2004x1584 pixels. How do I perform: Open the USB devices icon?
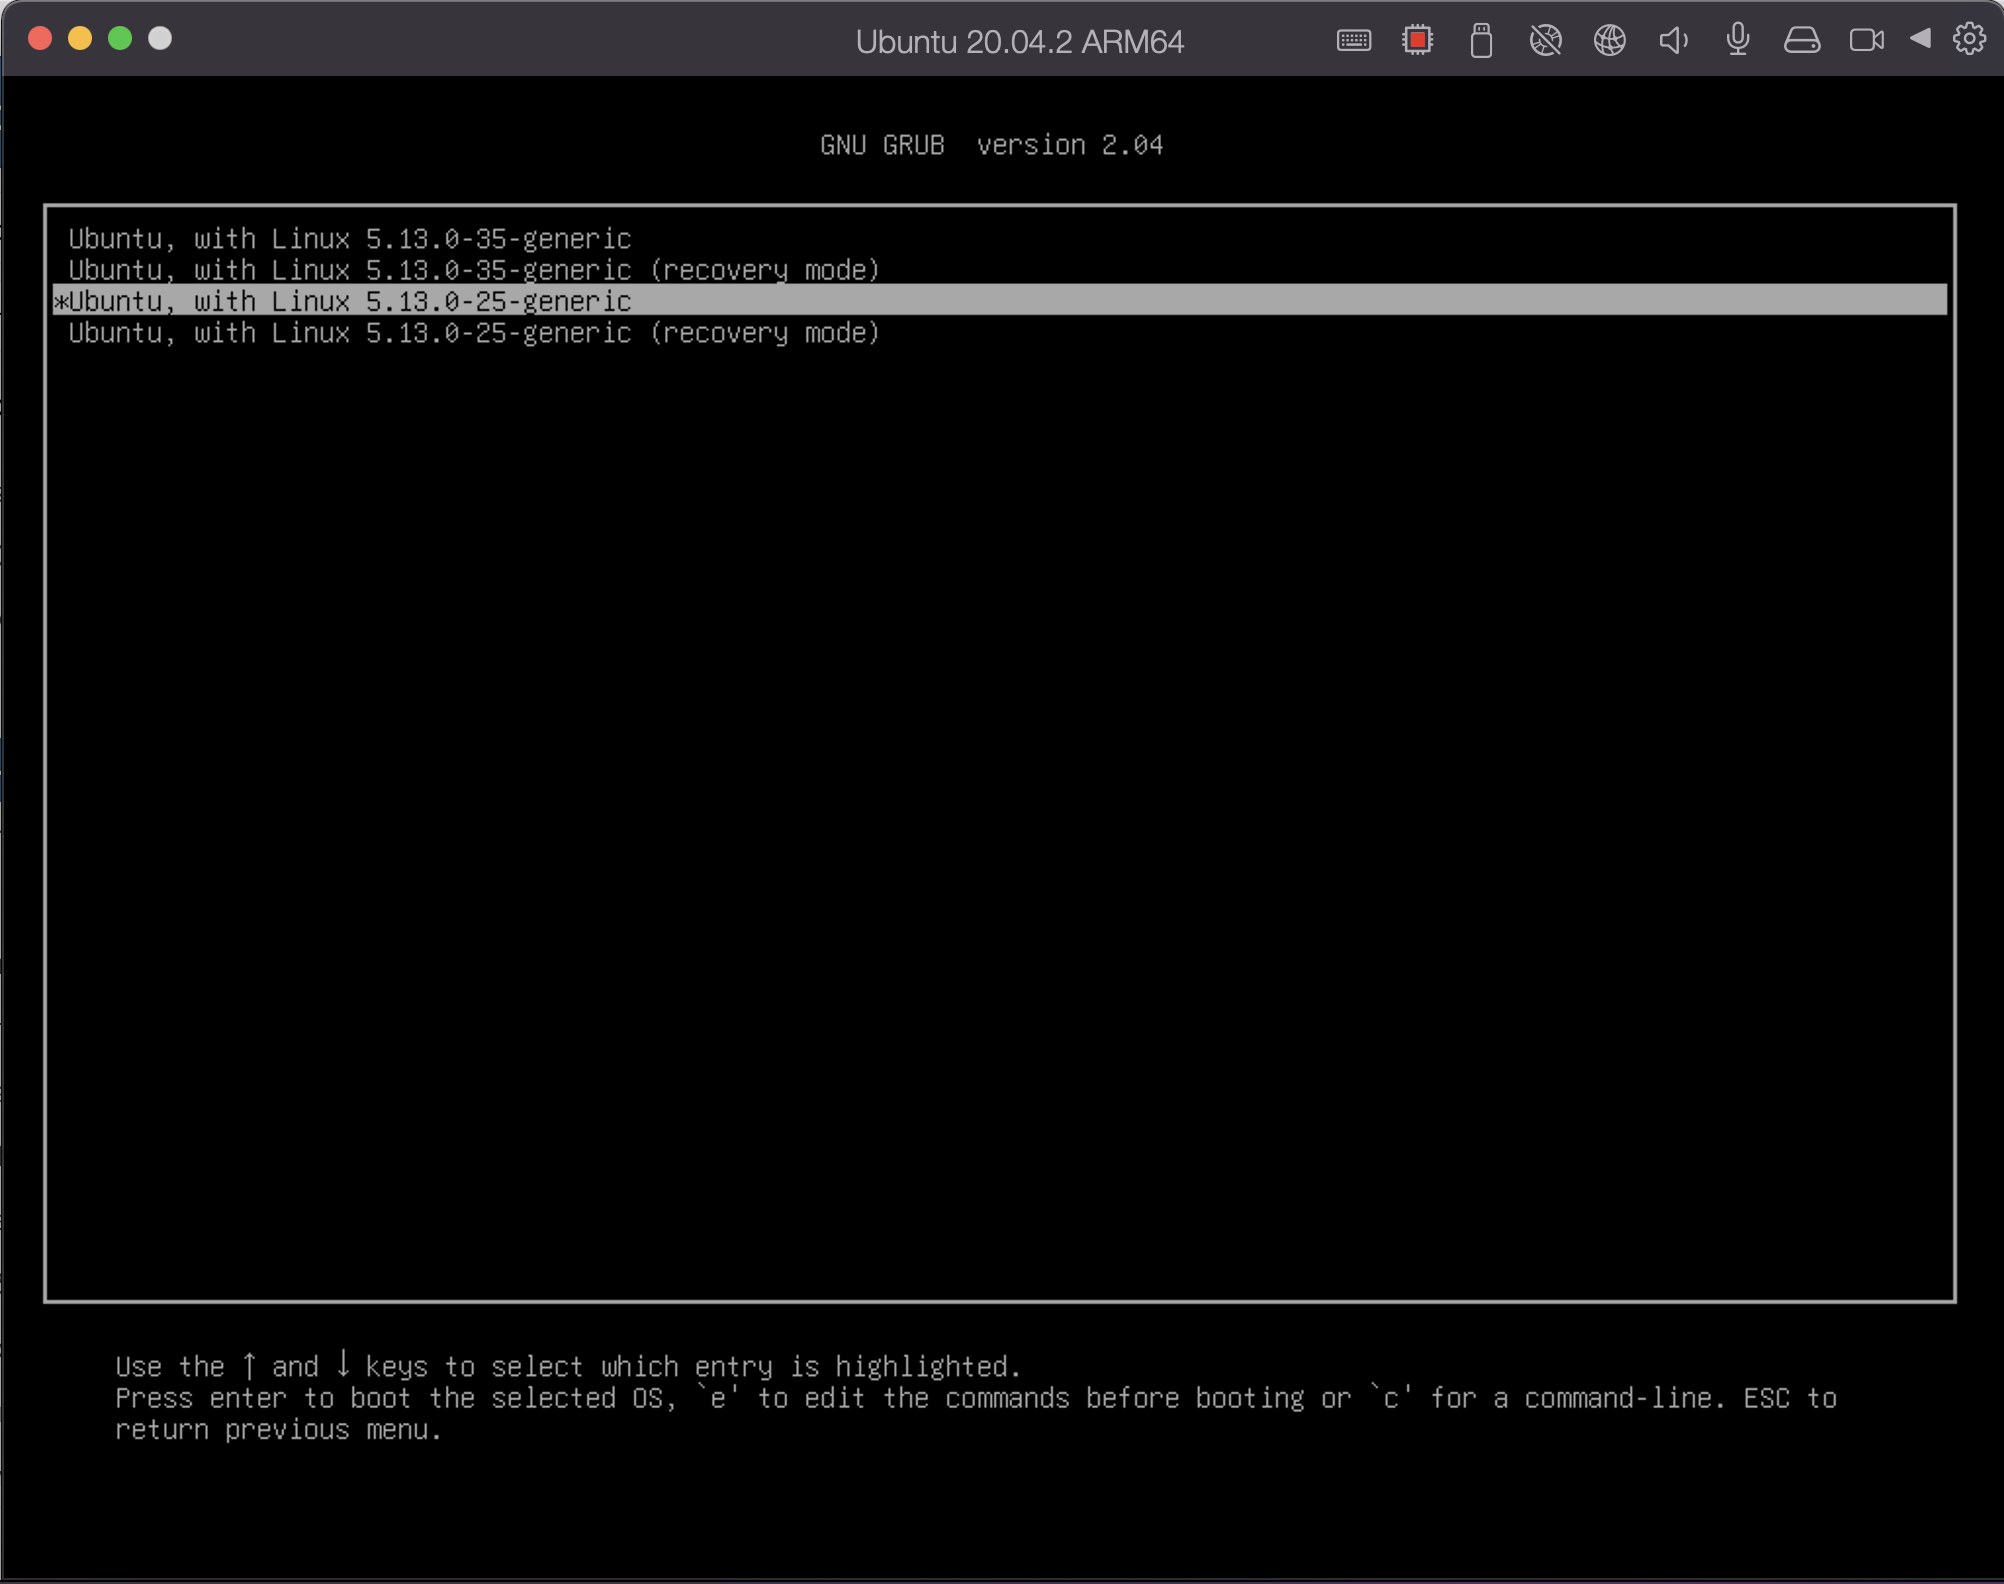coord(1481,40)
